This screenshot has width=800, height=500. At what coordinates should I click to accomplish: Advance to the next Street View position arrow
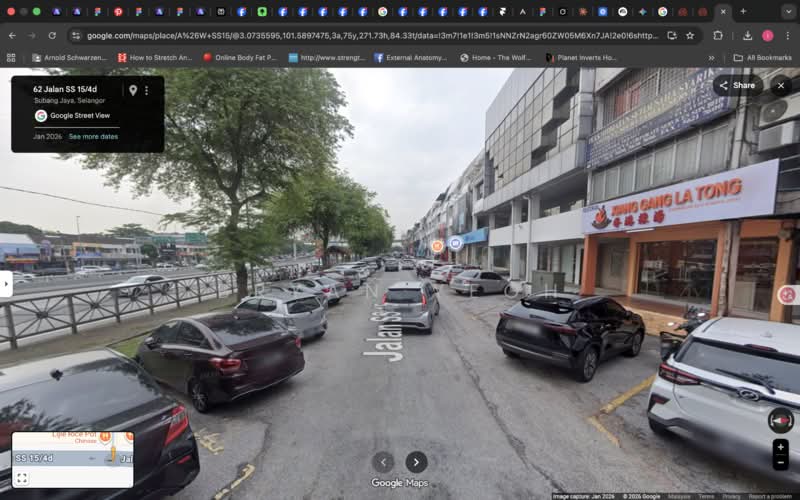[416, 461]
